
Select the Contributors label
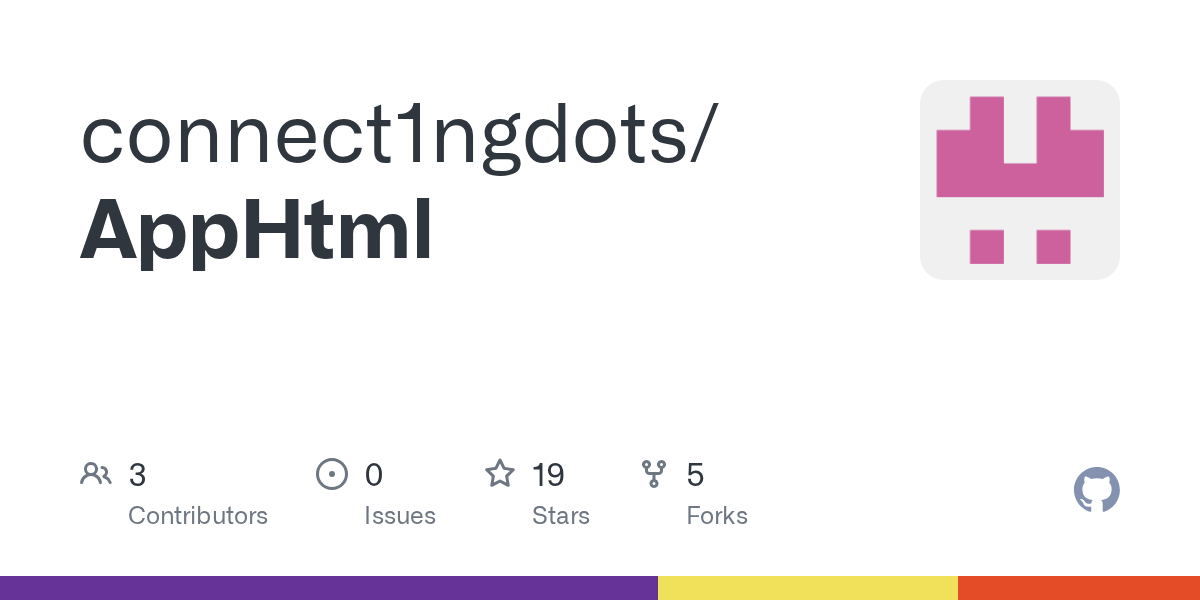click(198, 516)
